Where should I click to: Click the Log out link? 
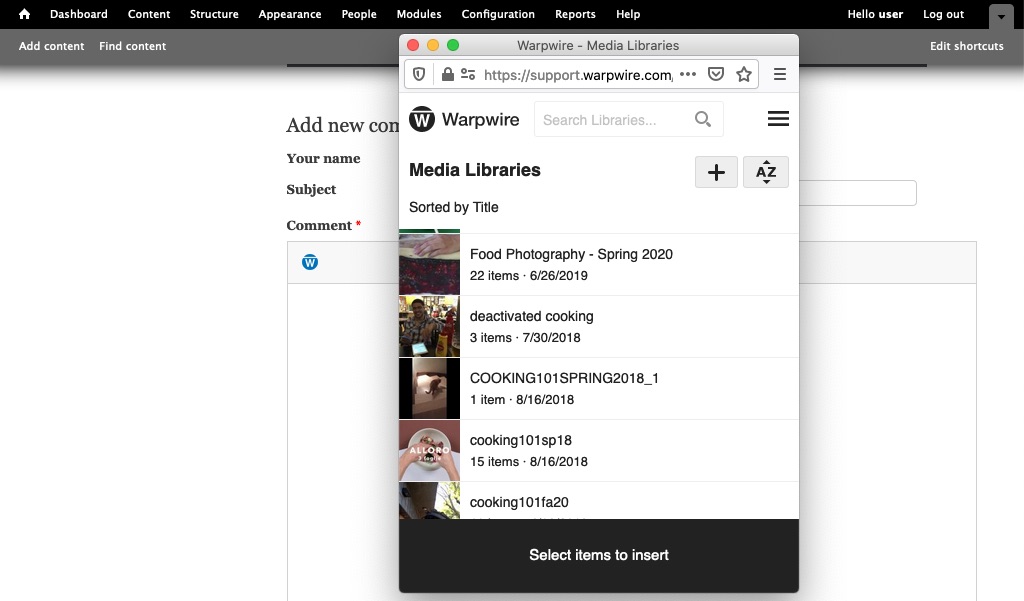coord(944,14)
